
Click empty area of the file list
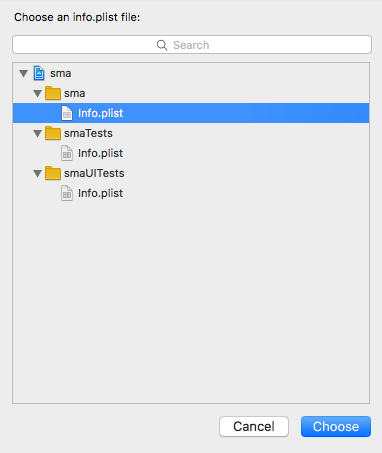[x=191, y=300]
